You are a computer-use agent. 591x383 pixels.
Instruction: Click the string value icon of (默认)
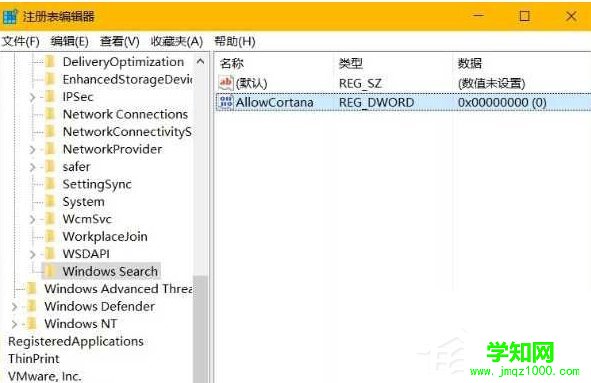click(226, 83)
